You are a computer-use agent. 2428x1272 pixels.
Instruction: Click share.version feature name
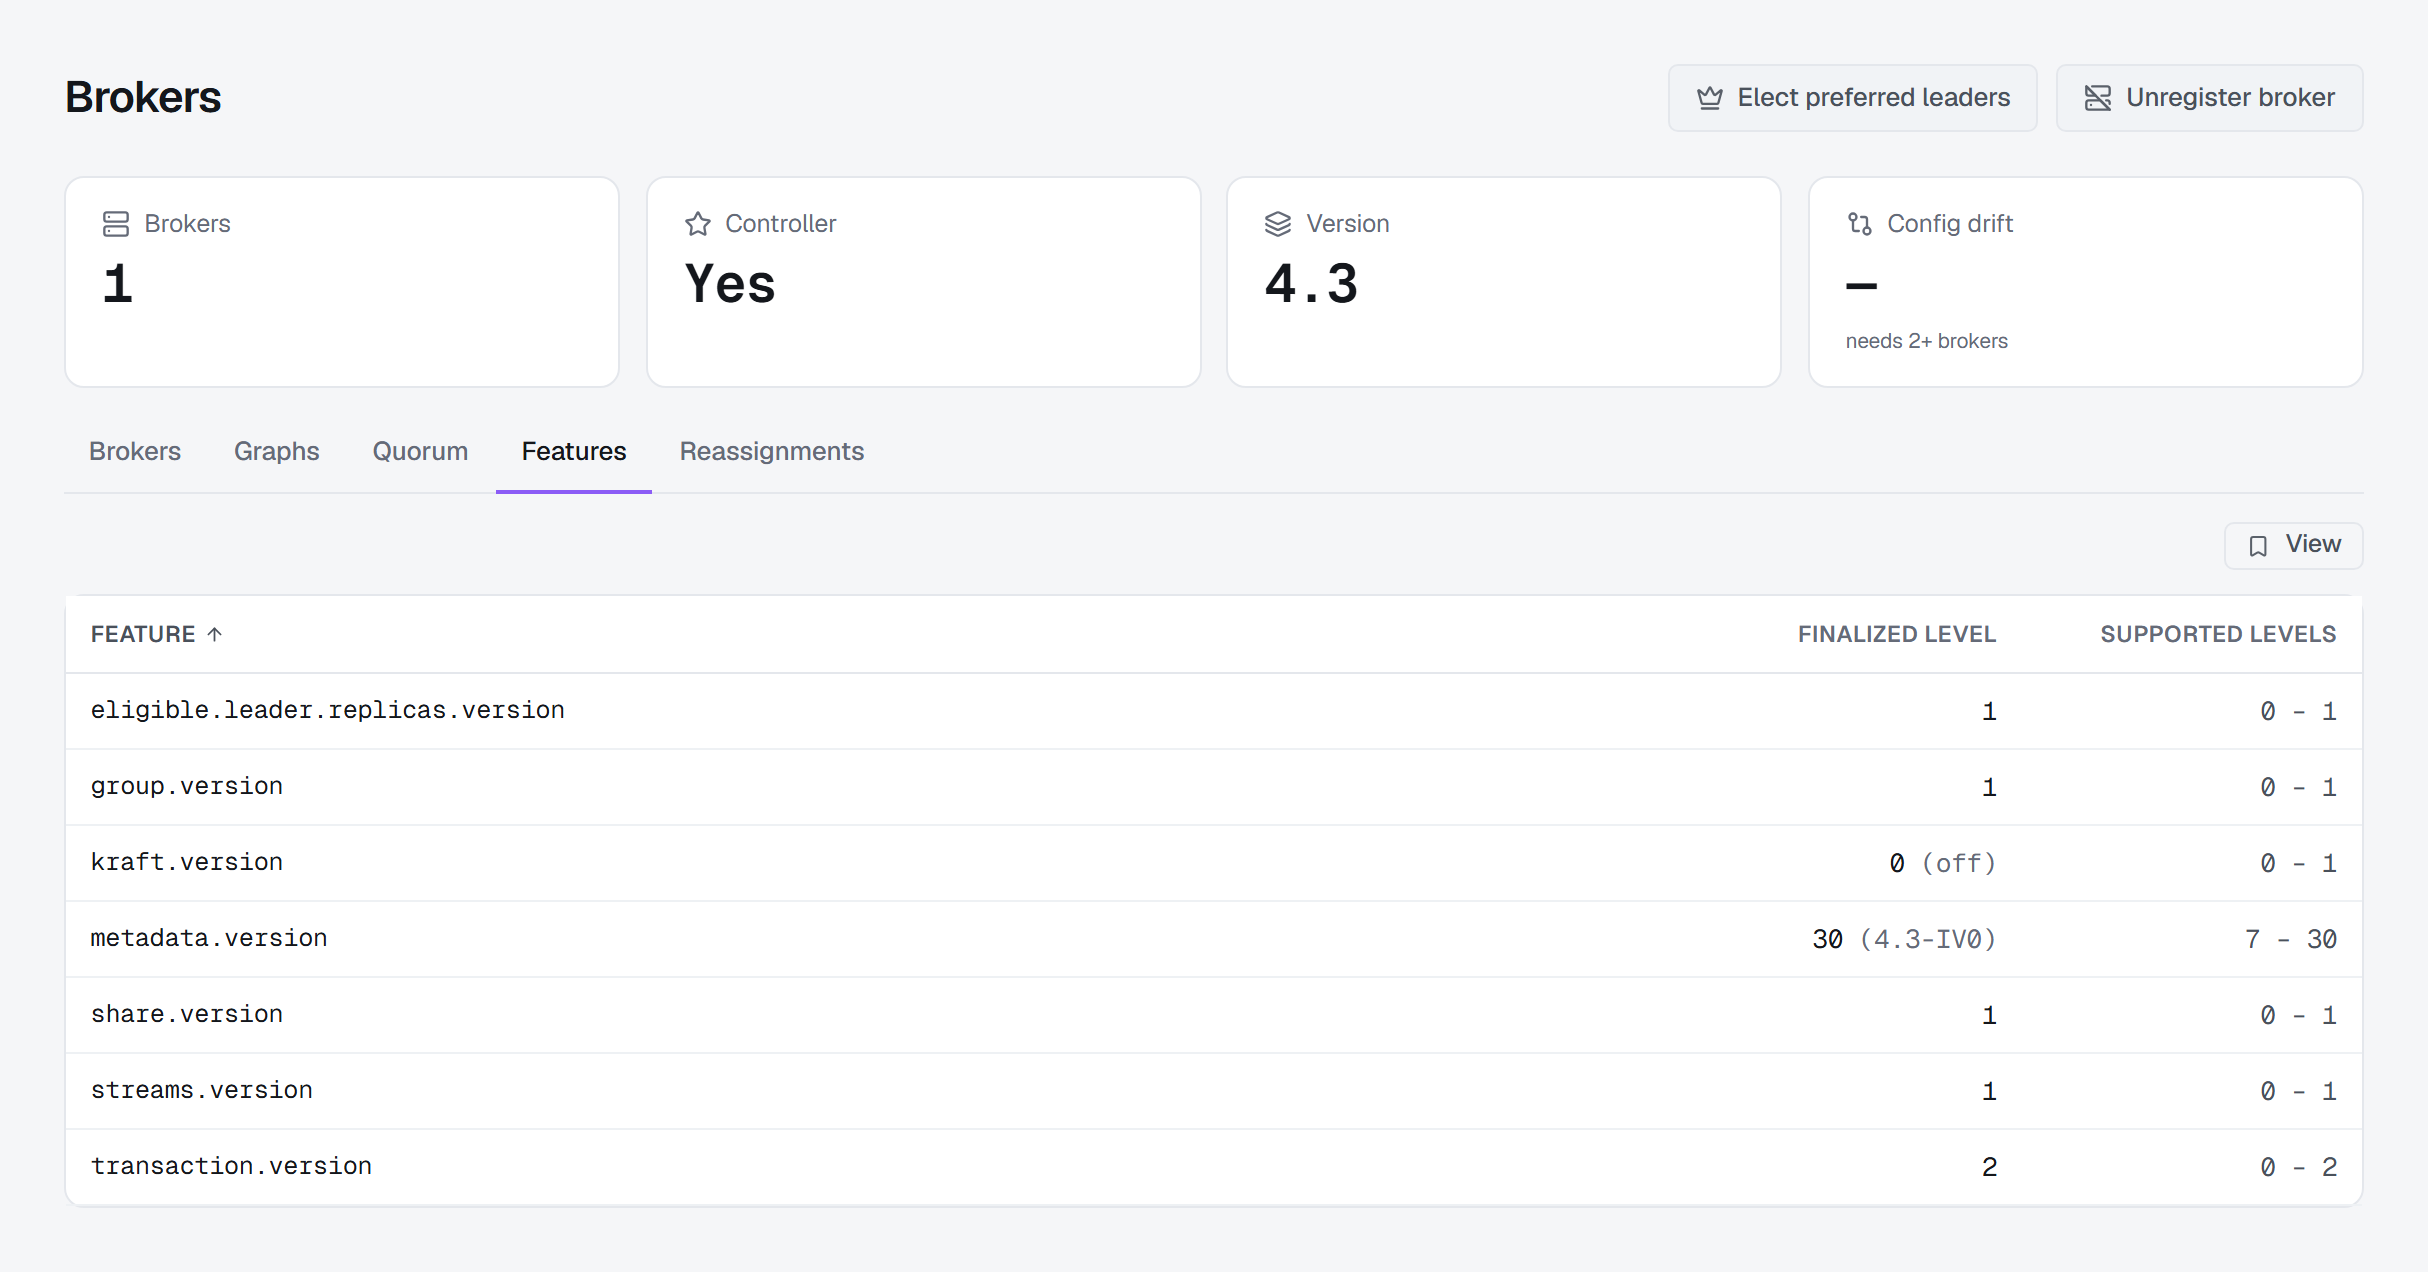(187, 1014)
